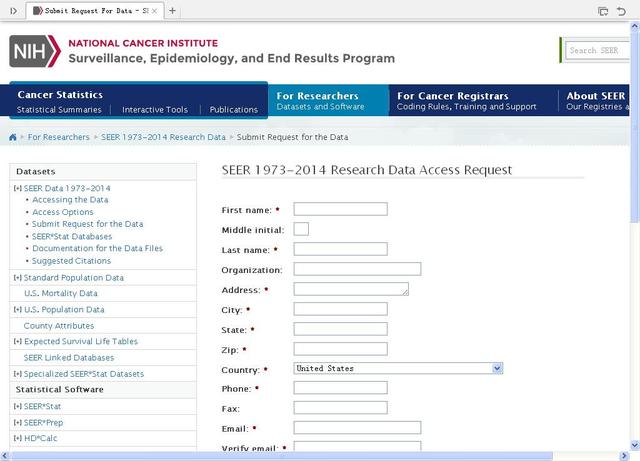The height and width of the screenshot is (461, 640).
Task: Open a new browser tab with plus icon
Action: click(x=173, y=11)
